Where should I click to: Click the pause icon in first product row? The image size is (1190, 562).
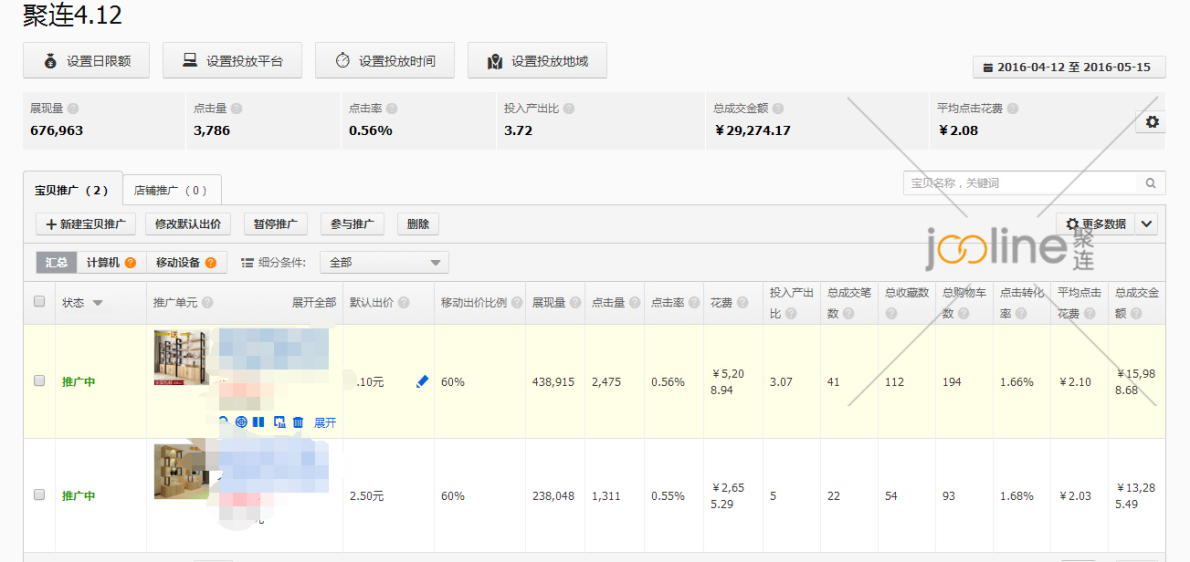coord(258,422)
